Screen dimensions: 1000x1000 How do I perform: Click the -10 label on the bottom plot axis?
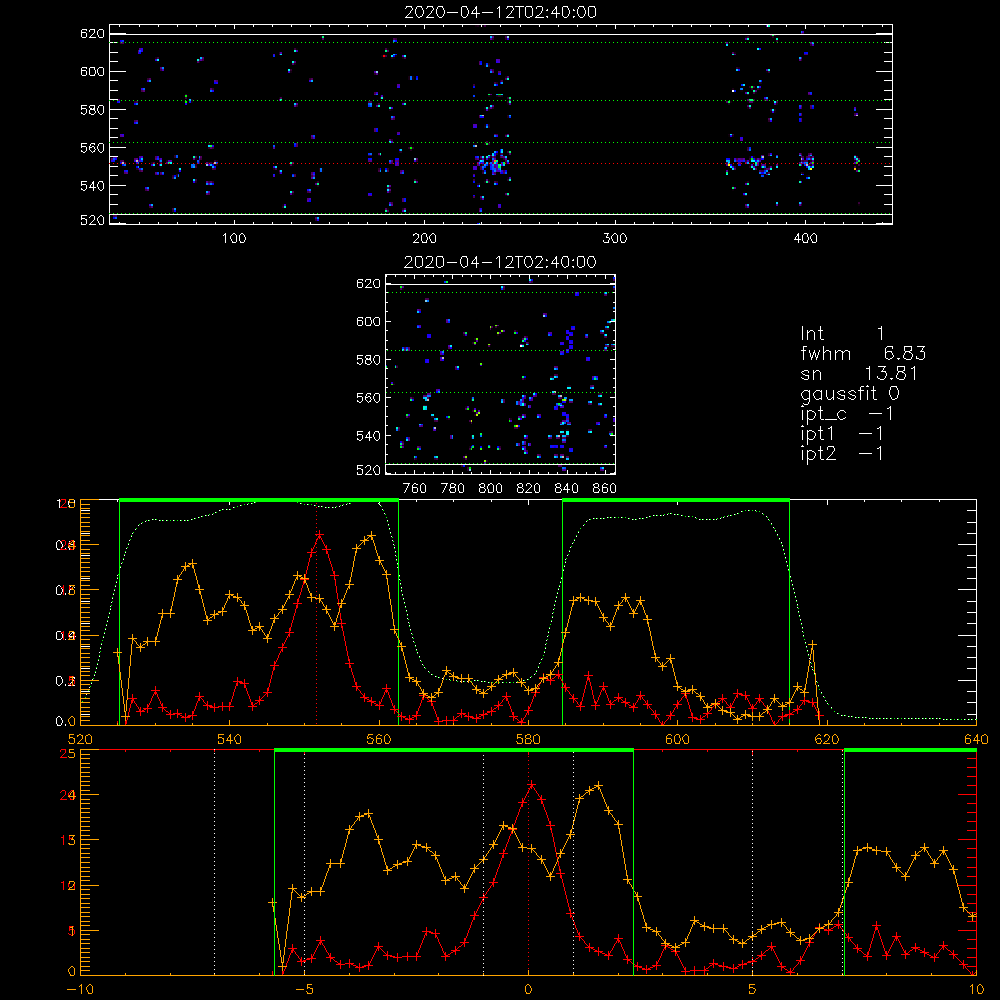click(80, 990)
